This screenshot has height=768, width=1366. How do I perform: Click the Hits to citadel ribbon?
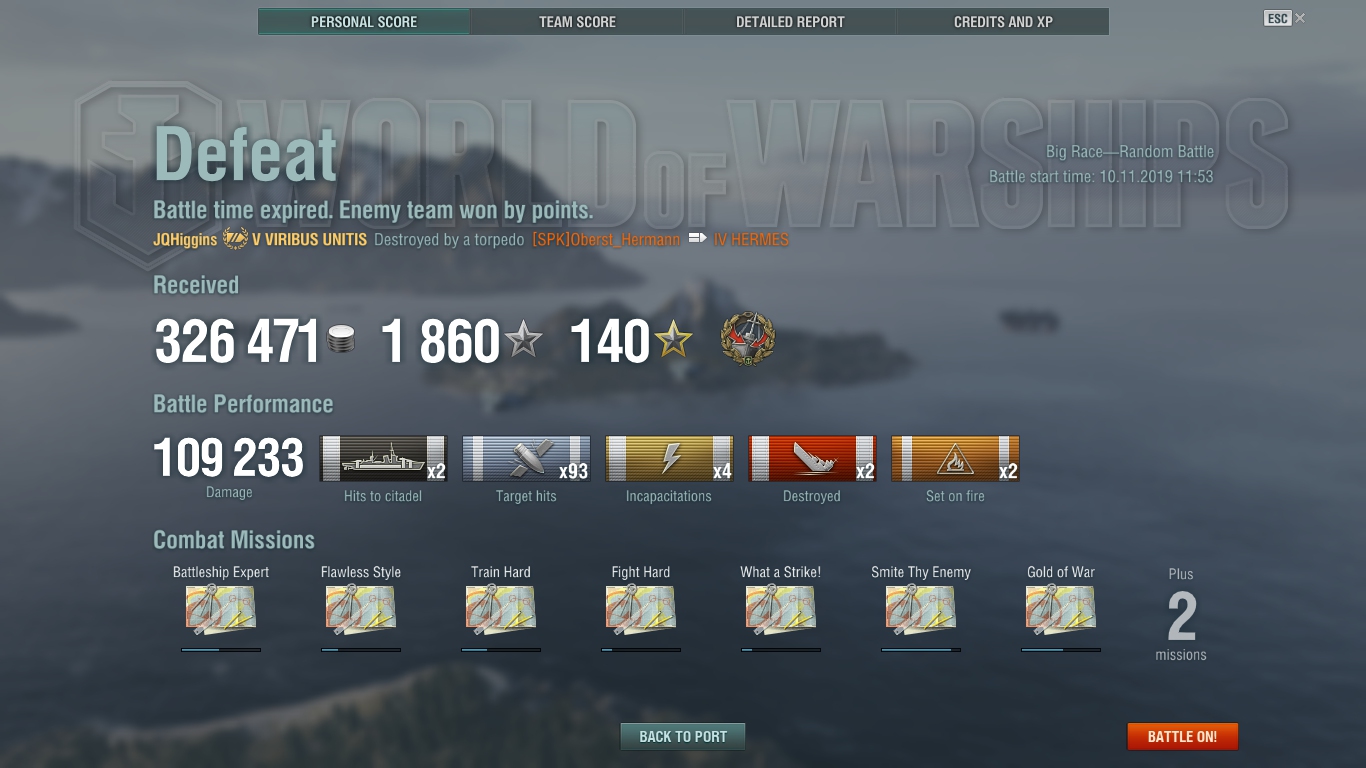point(383,459)
